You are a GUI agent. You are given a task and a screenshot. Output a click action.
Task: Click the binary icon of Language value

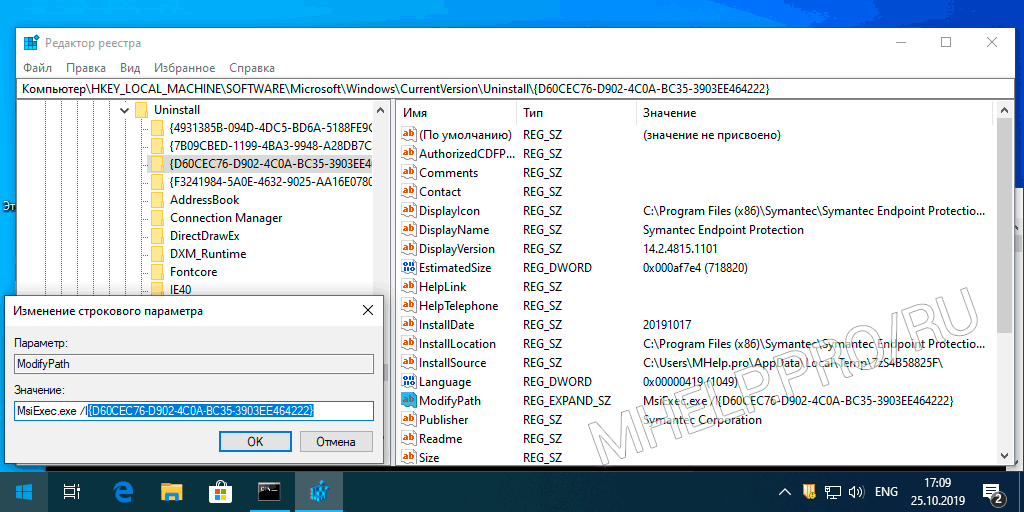[x=409, y=381]
